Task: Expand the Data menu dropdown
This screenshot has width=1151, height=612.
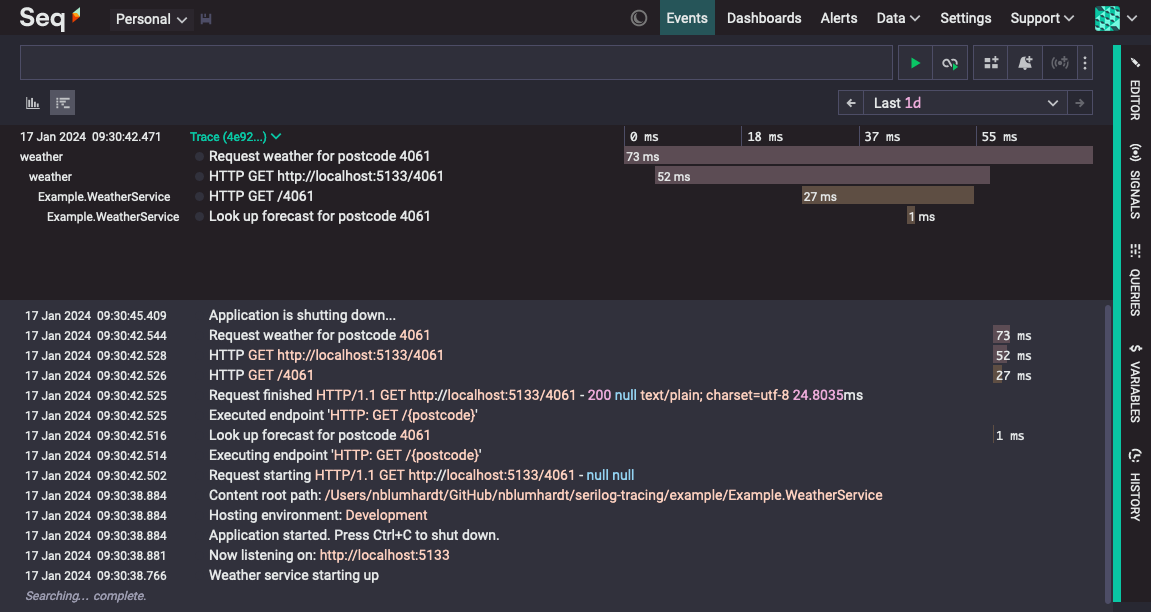Action: coord(898,18)
